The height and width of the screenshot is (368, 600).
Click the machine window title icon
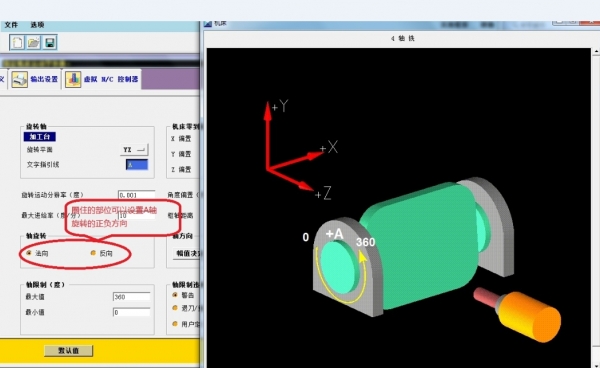pos(208,24)
